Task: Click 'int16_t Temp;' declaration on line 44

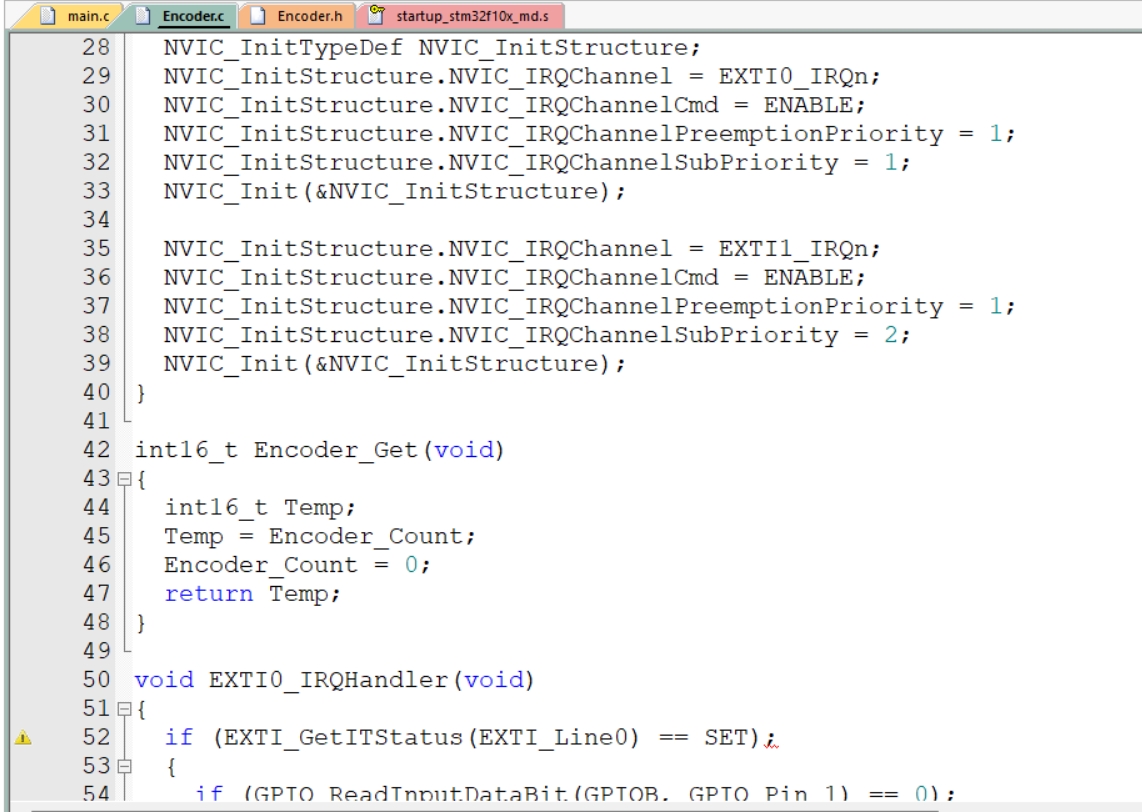Action: coord(260,508)
